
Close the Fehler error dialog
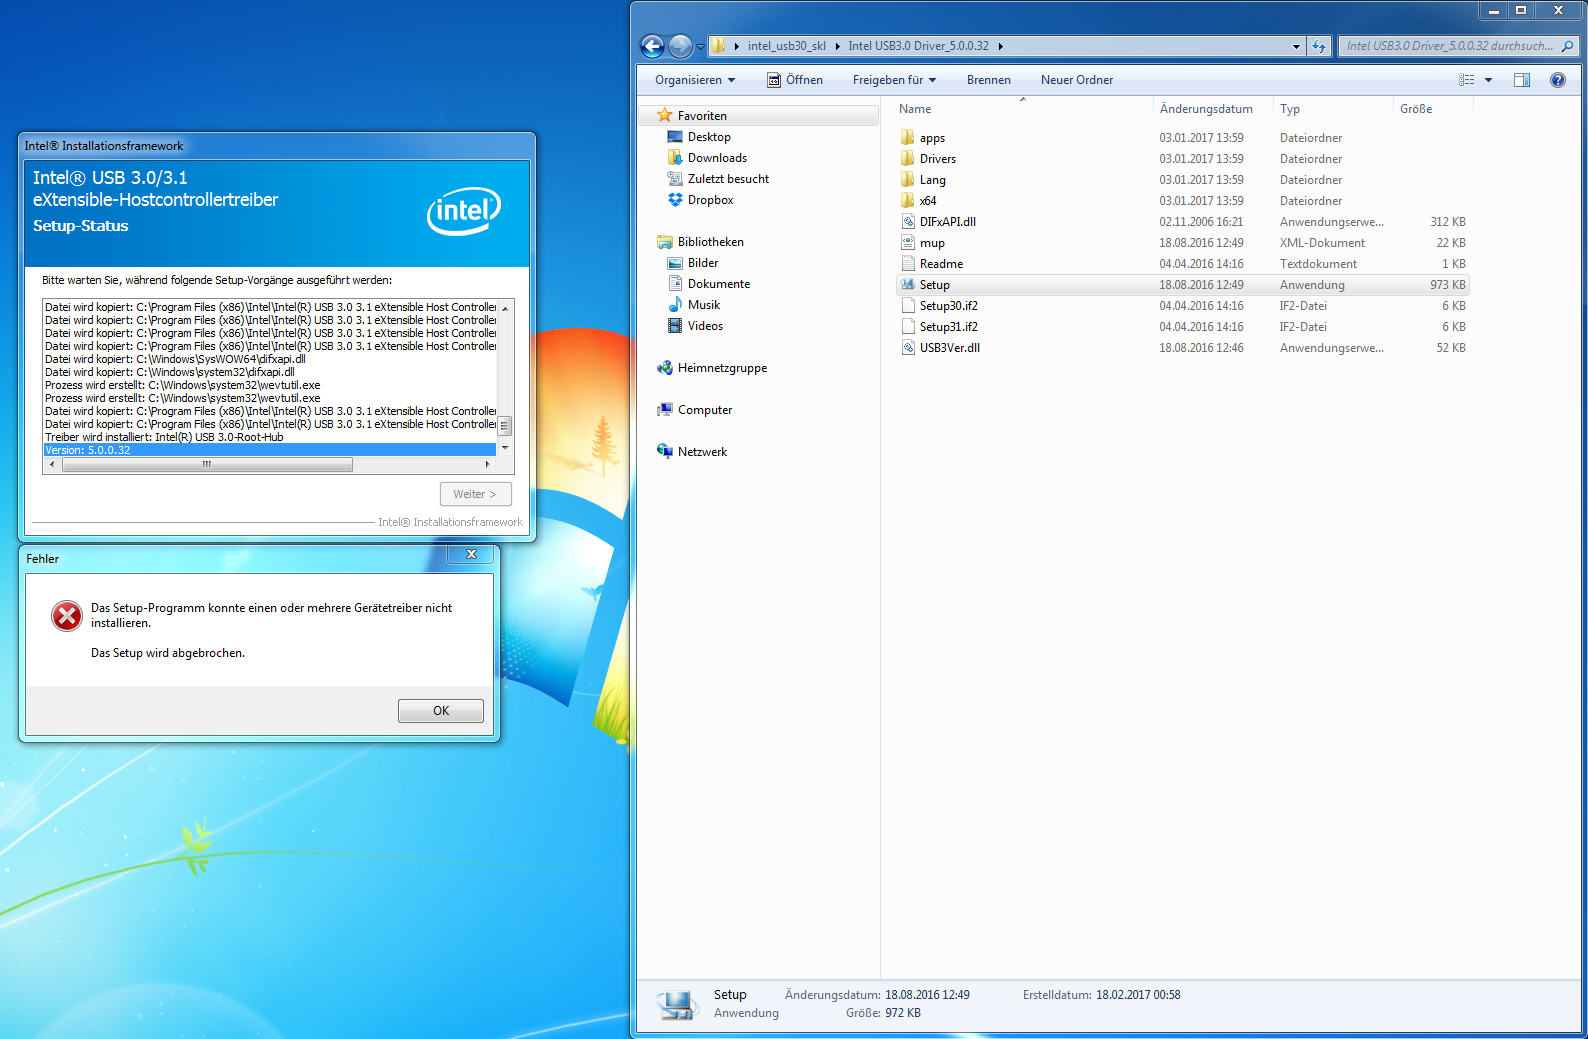click(x=471, y=555)
